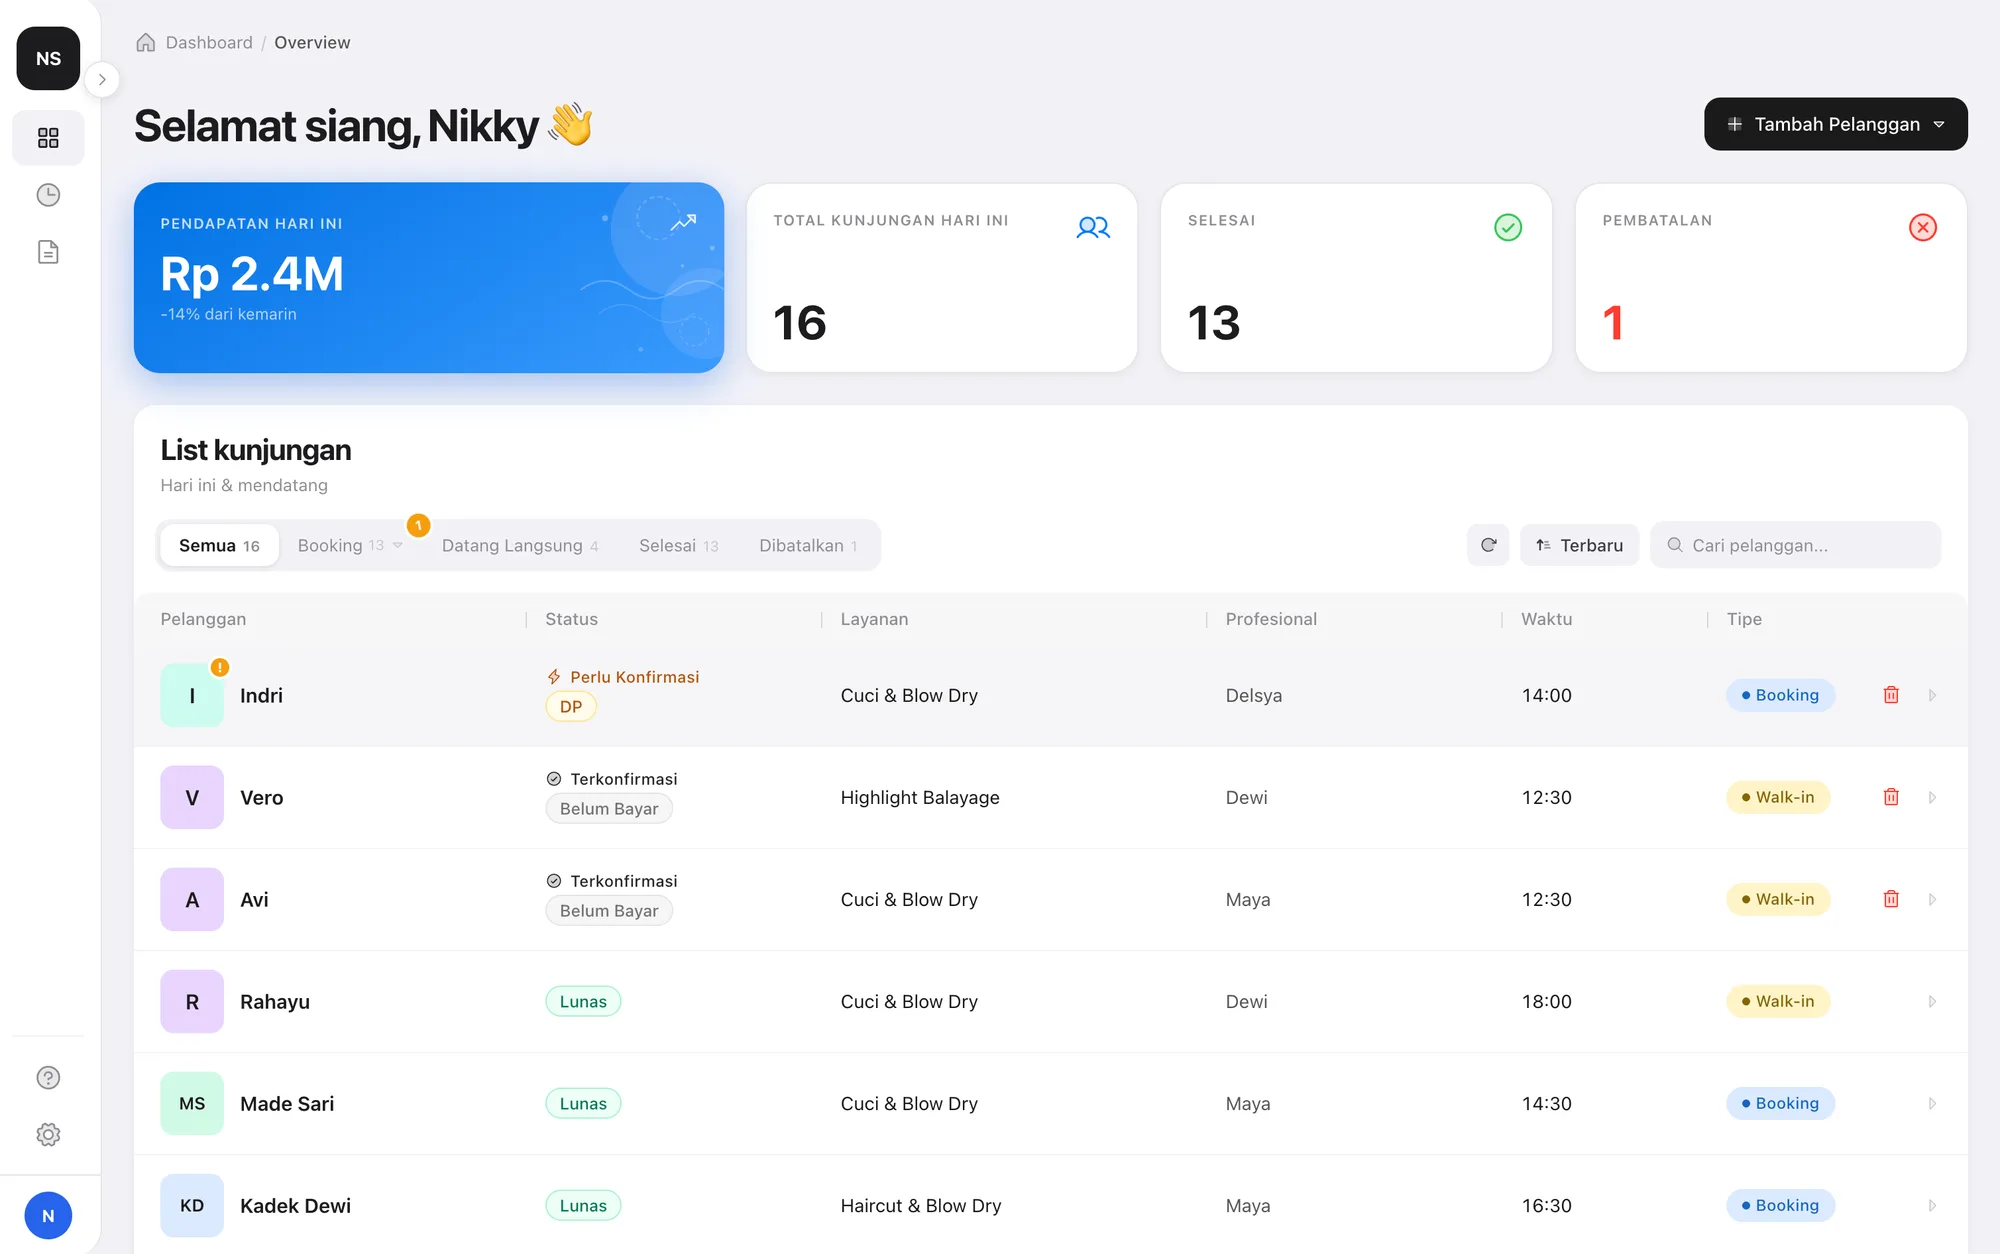2000x1254 pixels.
Task: Focus the Cari pelanggan search field
Action: (x=1795, y=545)
